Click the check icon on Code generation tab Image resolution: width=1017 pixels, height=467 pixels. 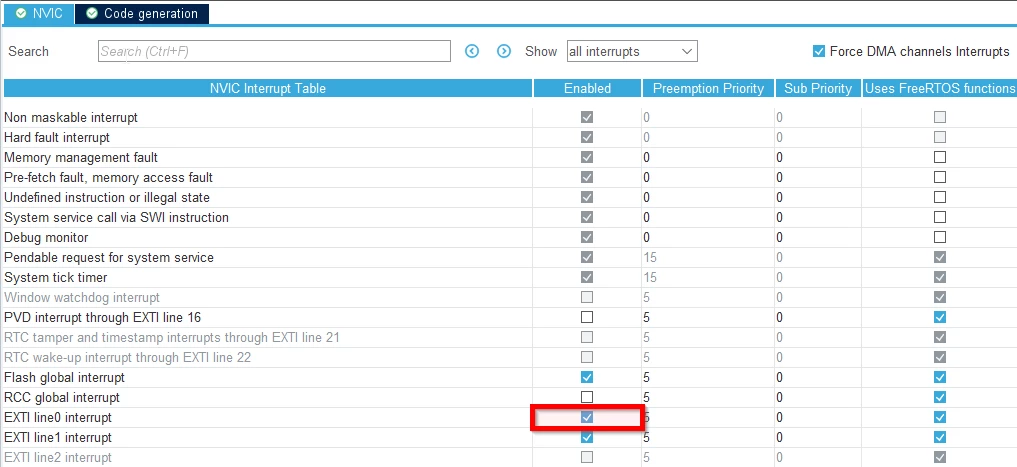coord(92,13)
